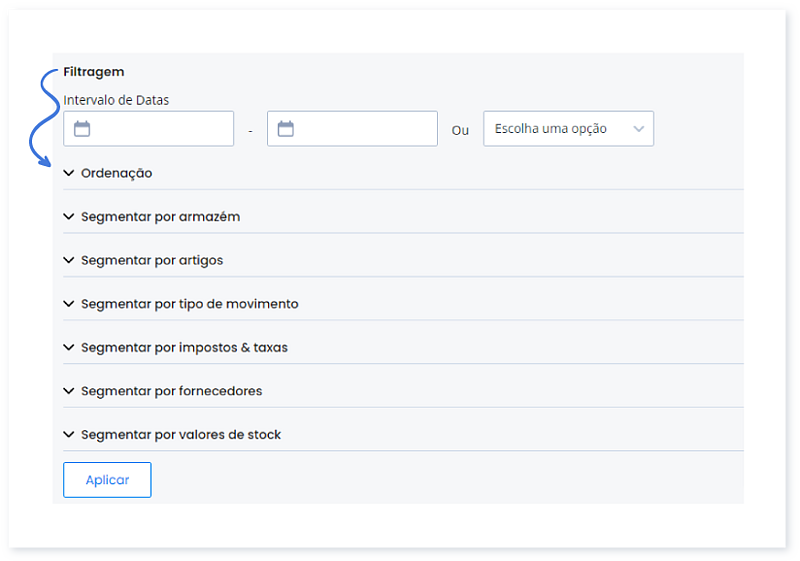Expand the Ordenação section chevron
This screenshot has height=561, width=800.
[68, 173]
